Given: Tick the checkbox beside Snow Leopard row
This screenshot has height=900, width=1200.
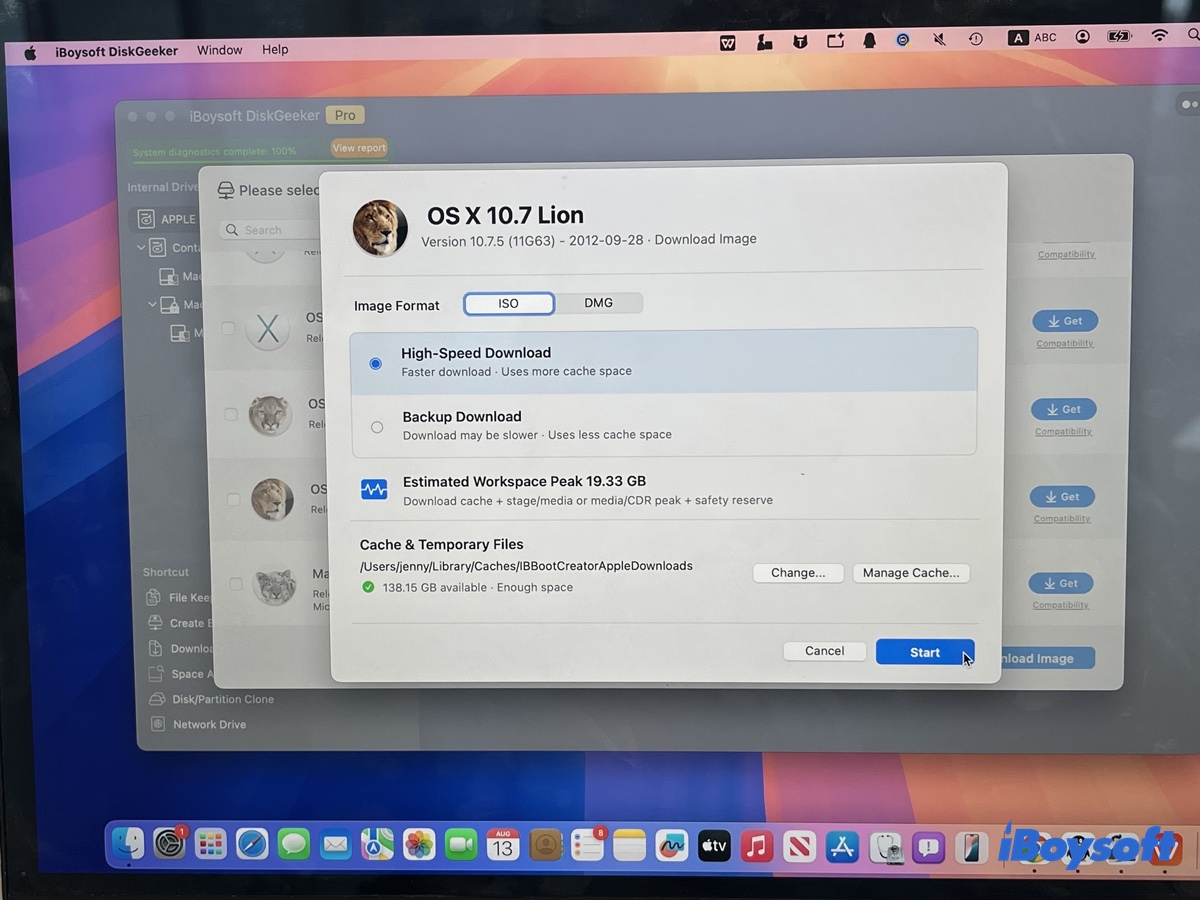Looking at the screenshot, I should tap(235, 584).
